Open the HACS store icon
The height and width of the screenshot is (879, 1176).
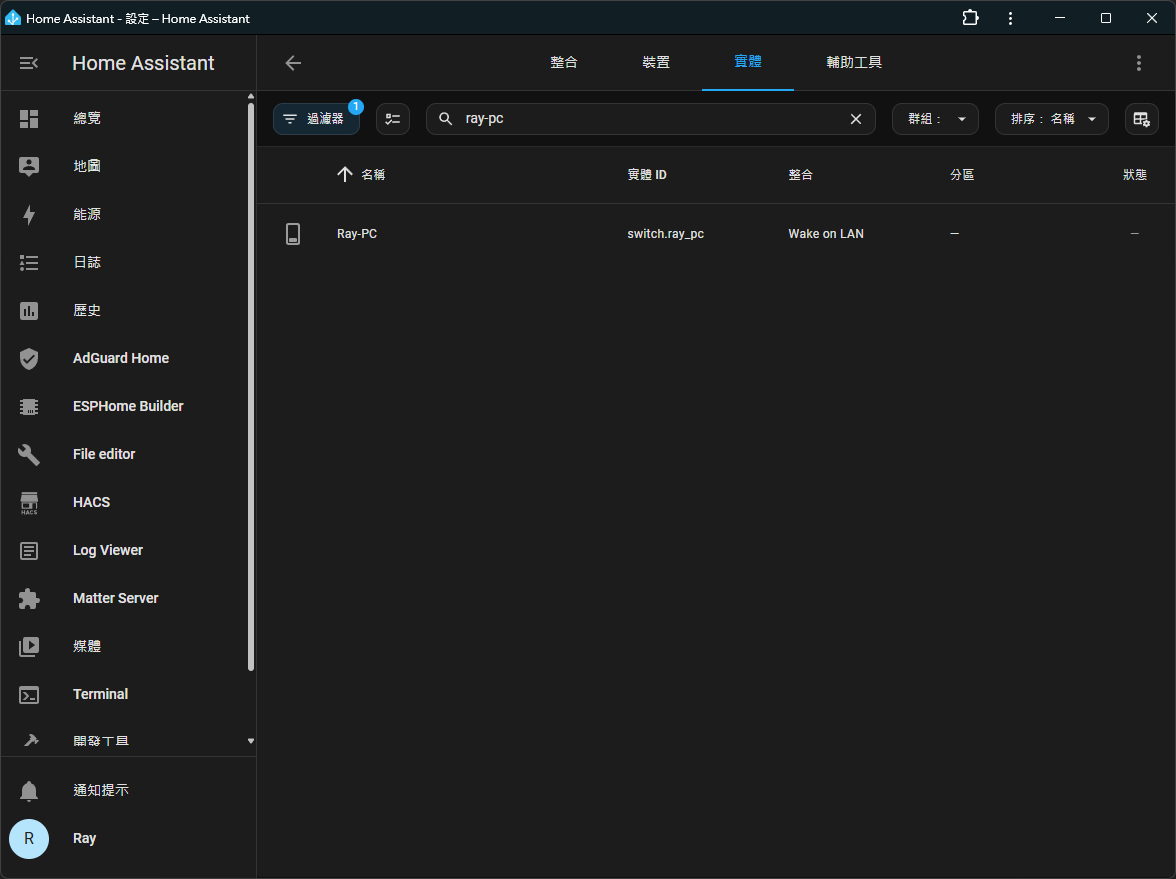(28, 502)
